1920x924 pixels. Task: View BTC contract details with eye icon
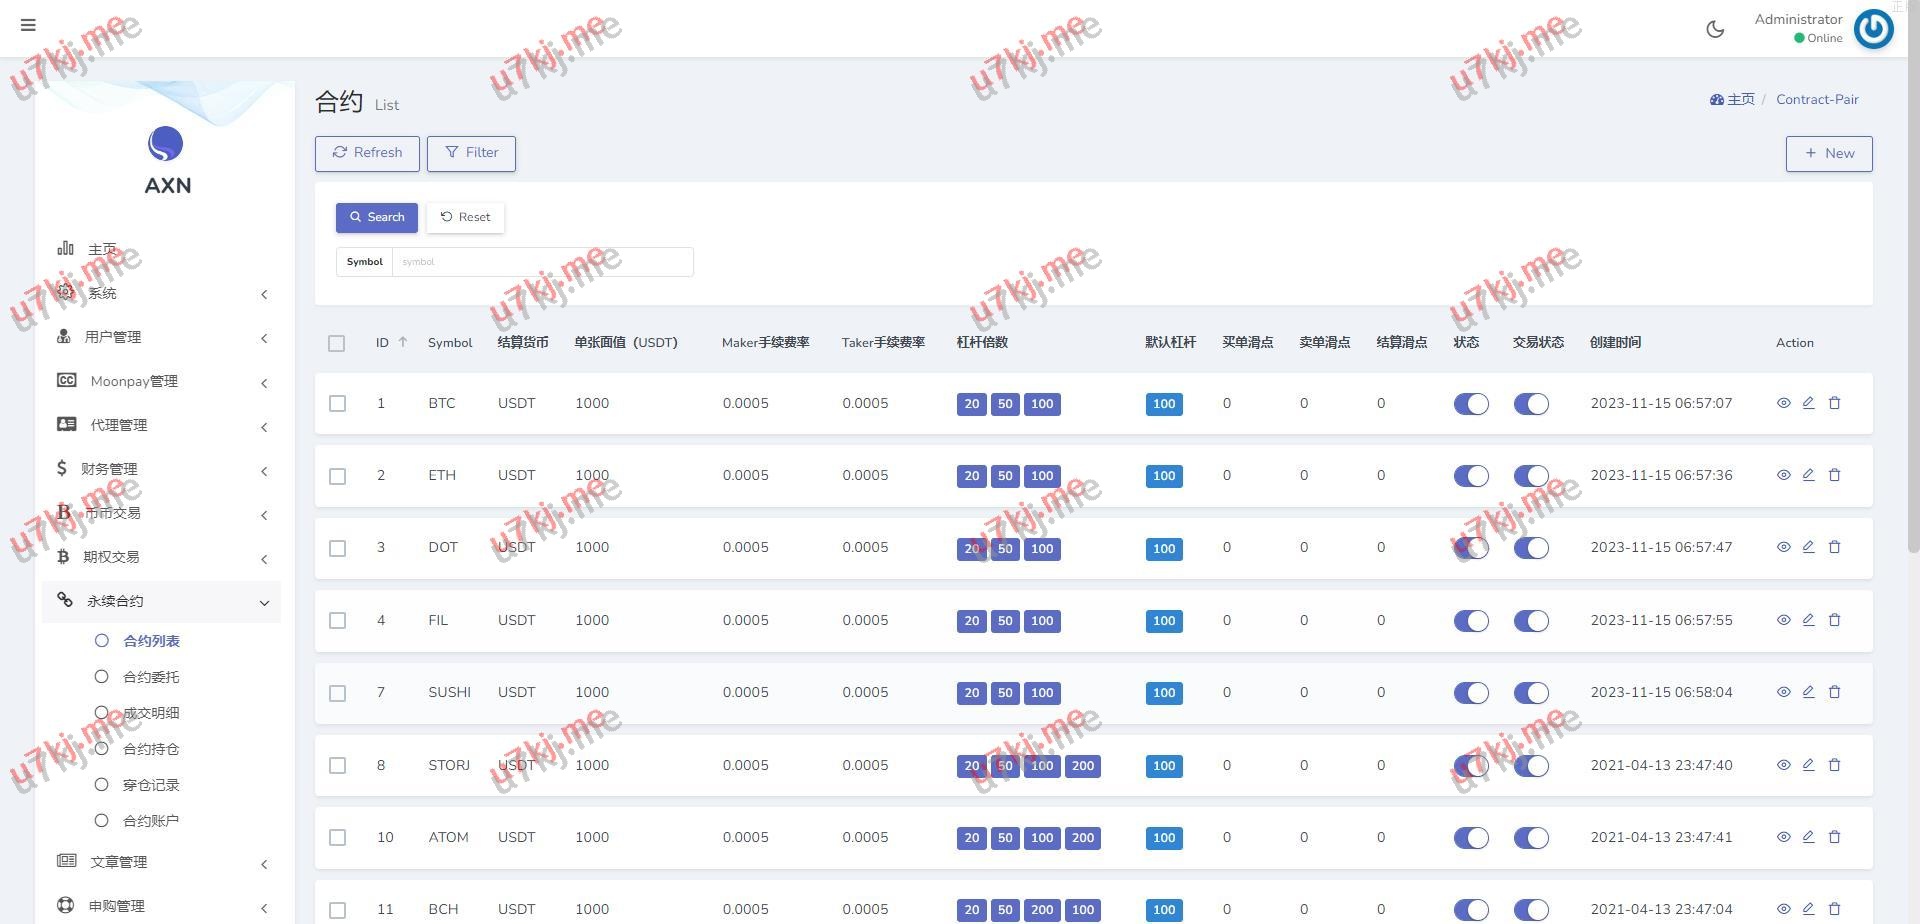[x=1783, y=403]
